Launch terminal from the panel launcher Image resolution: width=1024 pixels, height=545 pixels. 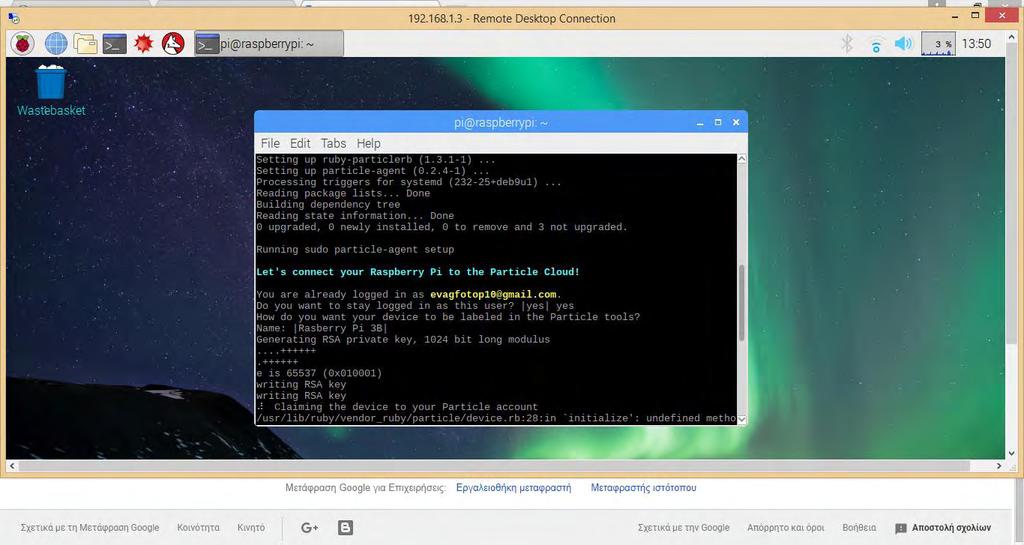[114, 44]
